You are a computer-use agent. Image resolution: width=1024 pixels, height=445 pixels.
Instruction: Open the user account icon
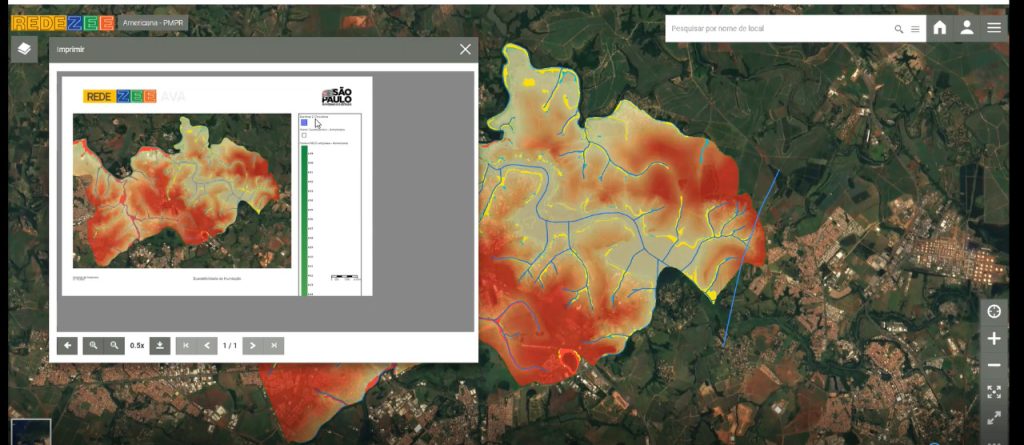click(967, 28)
